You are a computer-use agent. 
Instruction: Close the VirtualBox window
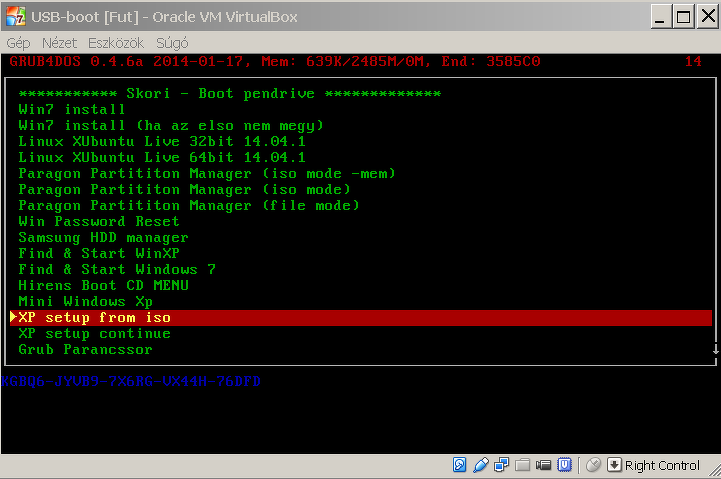[708, 17]
